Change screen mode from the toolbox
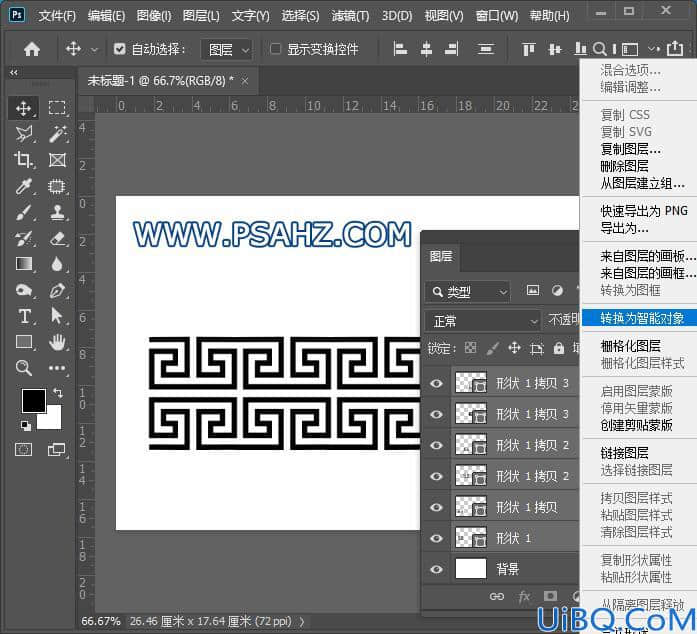The height and width of the screenshot is (634, 697). tap(56, 449)
